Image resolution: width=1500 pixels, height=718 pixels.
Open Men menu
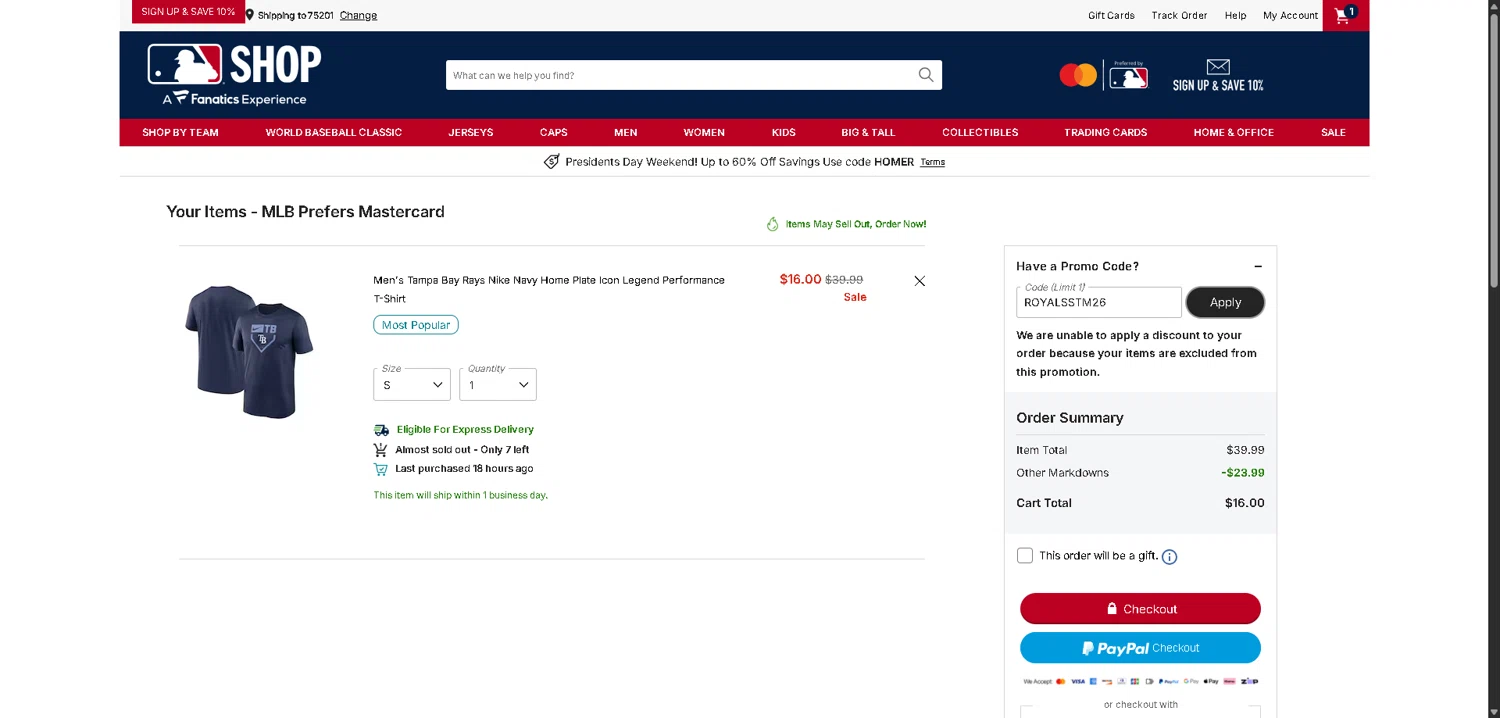pyautogui.click(x=626, y=132)
